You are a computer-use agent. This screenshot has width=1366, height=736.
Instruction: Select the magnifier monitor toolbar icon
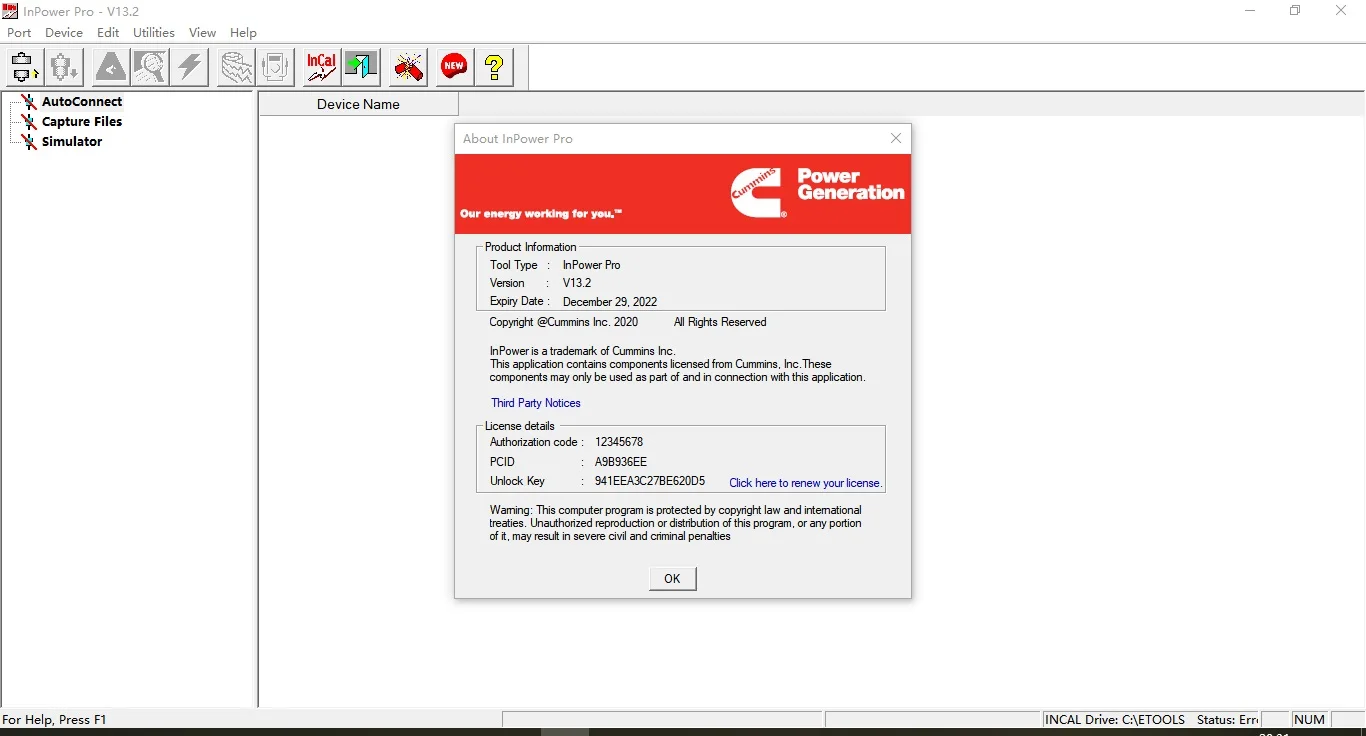point(149,67)
